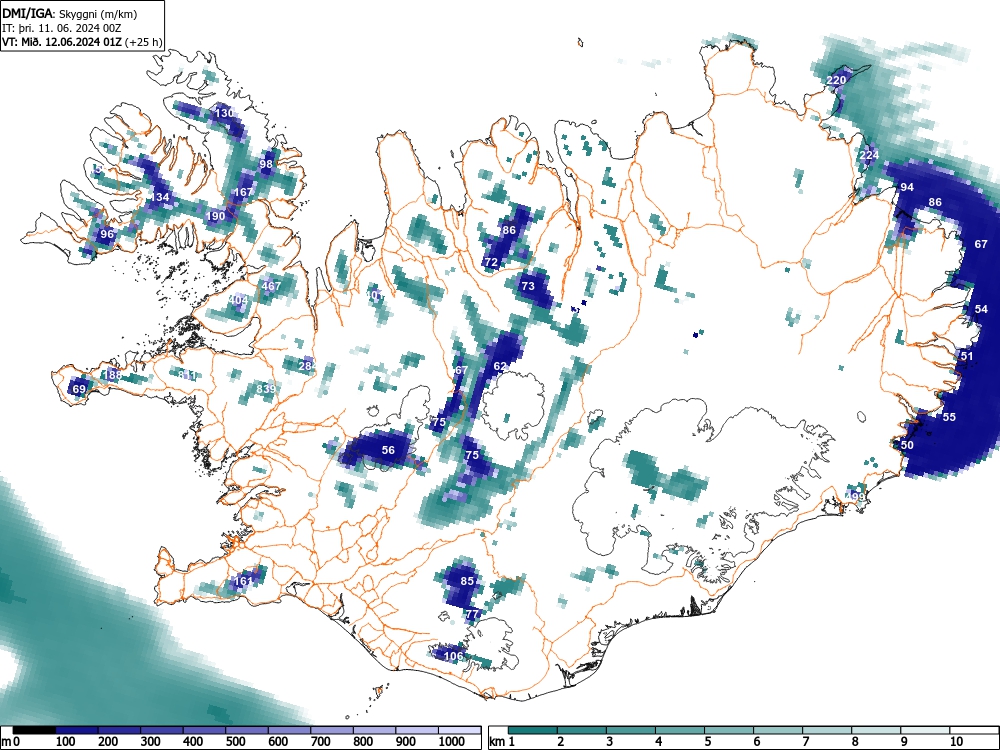
Task: Click the 839 visibility value
Action: click(266, 388)
